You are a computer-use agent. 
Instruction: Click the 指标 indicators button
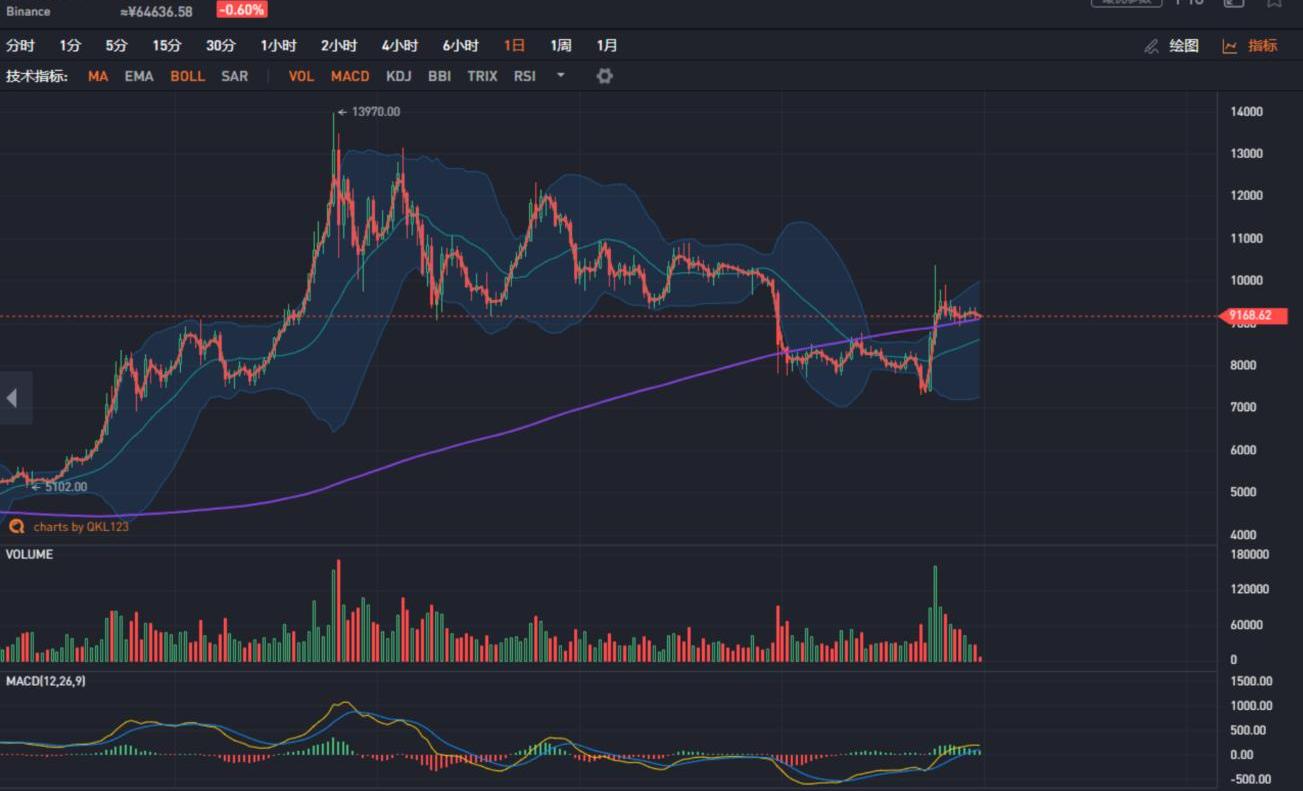(x=1263, y=46)
